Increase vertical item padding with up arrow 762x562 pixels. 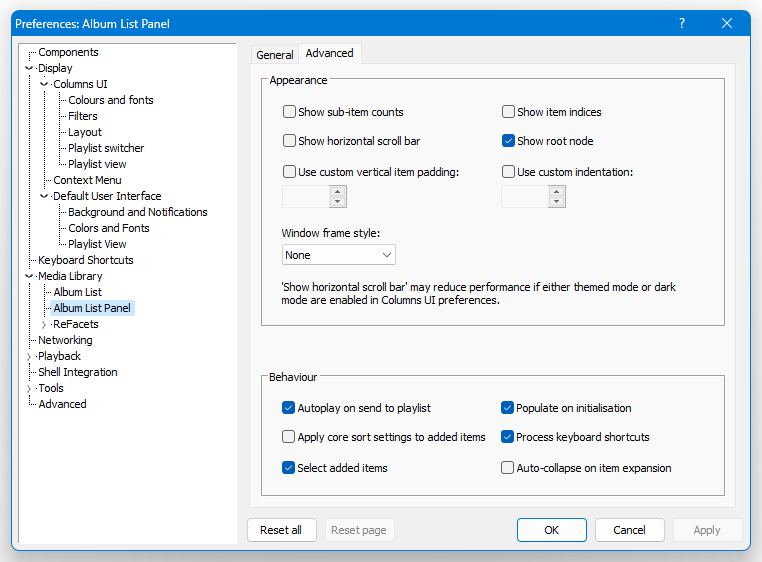pyautogui.click(x=338, y=191)
